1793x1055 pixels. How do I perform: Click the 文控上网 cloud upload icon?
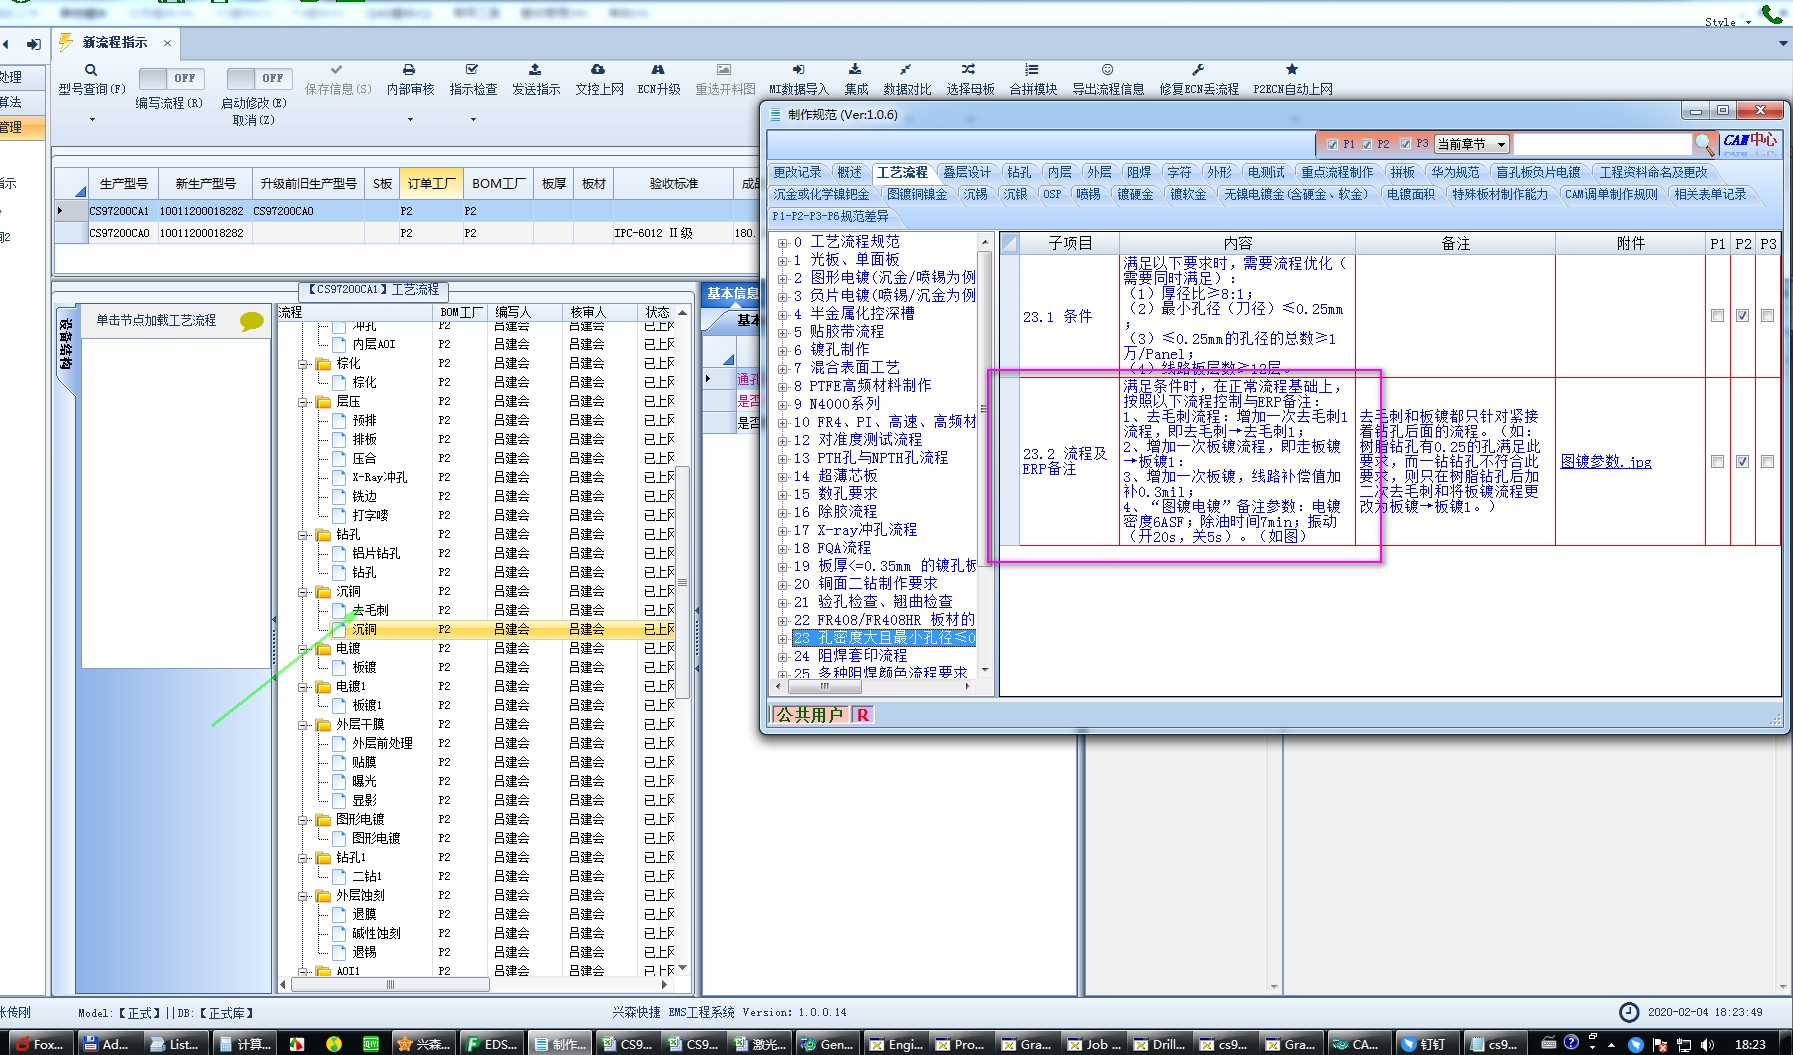[598, 70]
